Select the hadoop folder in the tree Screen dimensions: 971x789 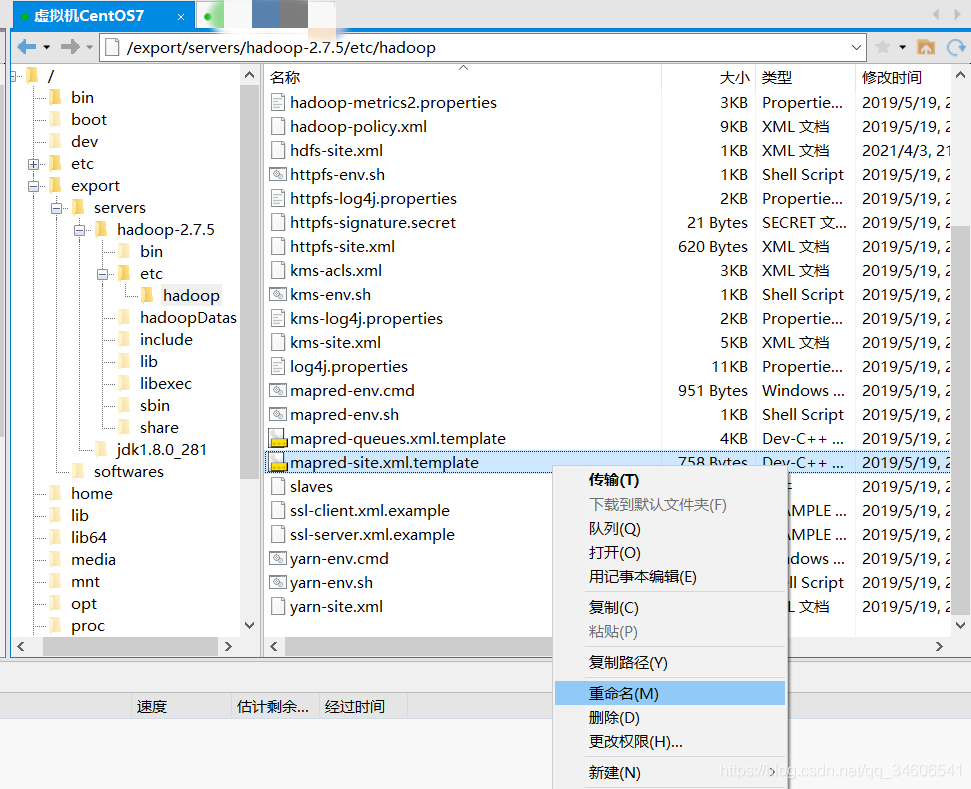click(x=191, y=296)
